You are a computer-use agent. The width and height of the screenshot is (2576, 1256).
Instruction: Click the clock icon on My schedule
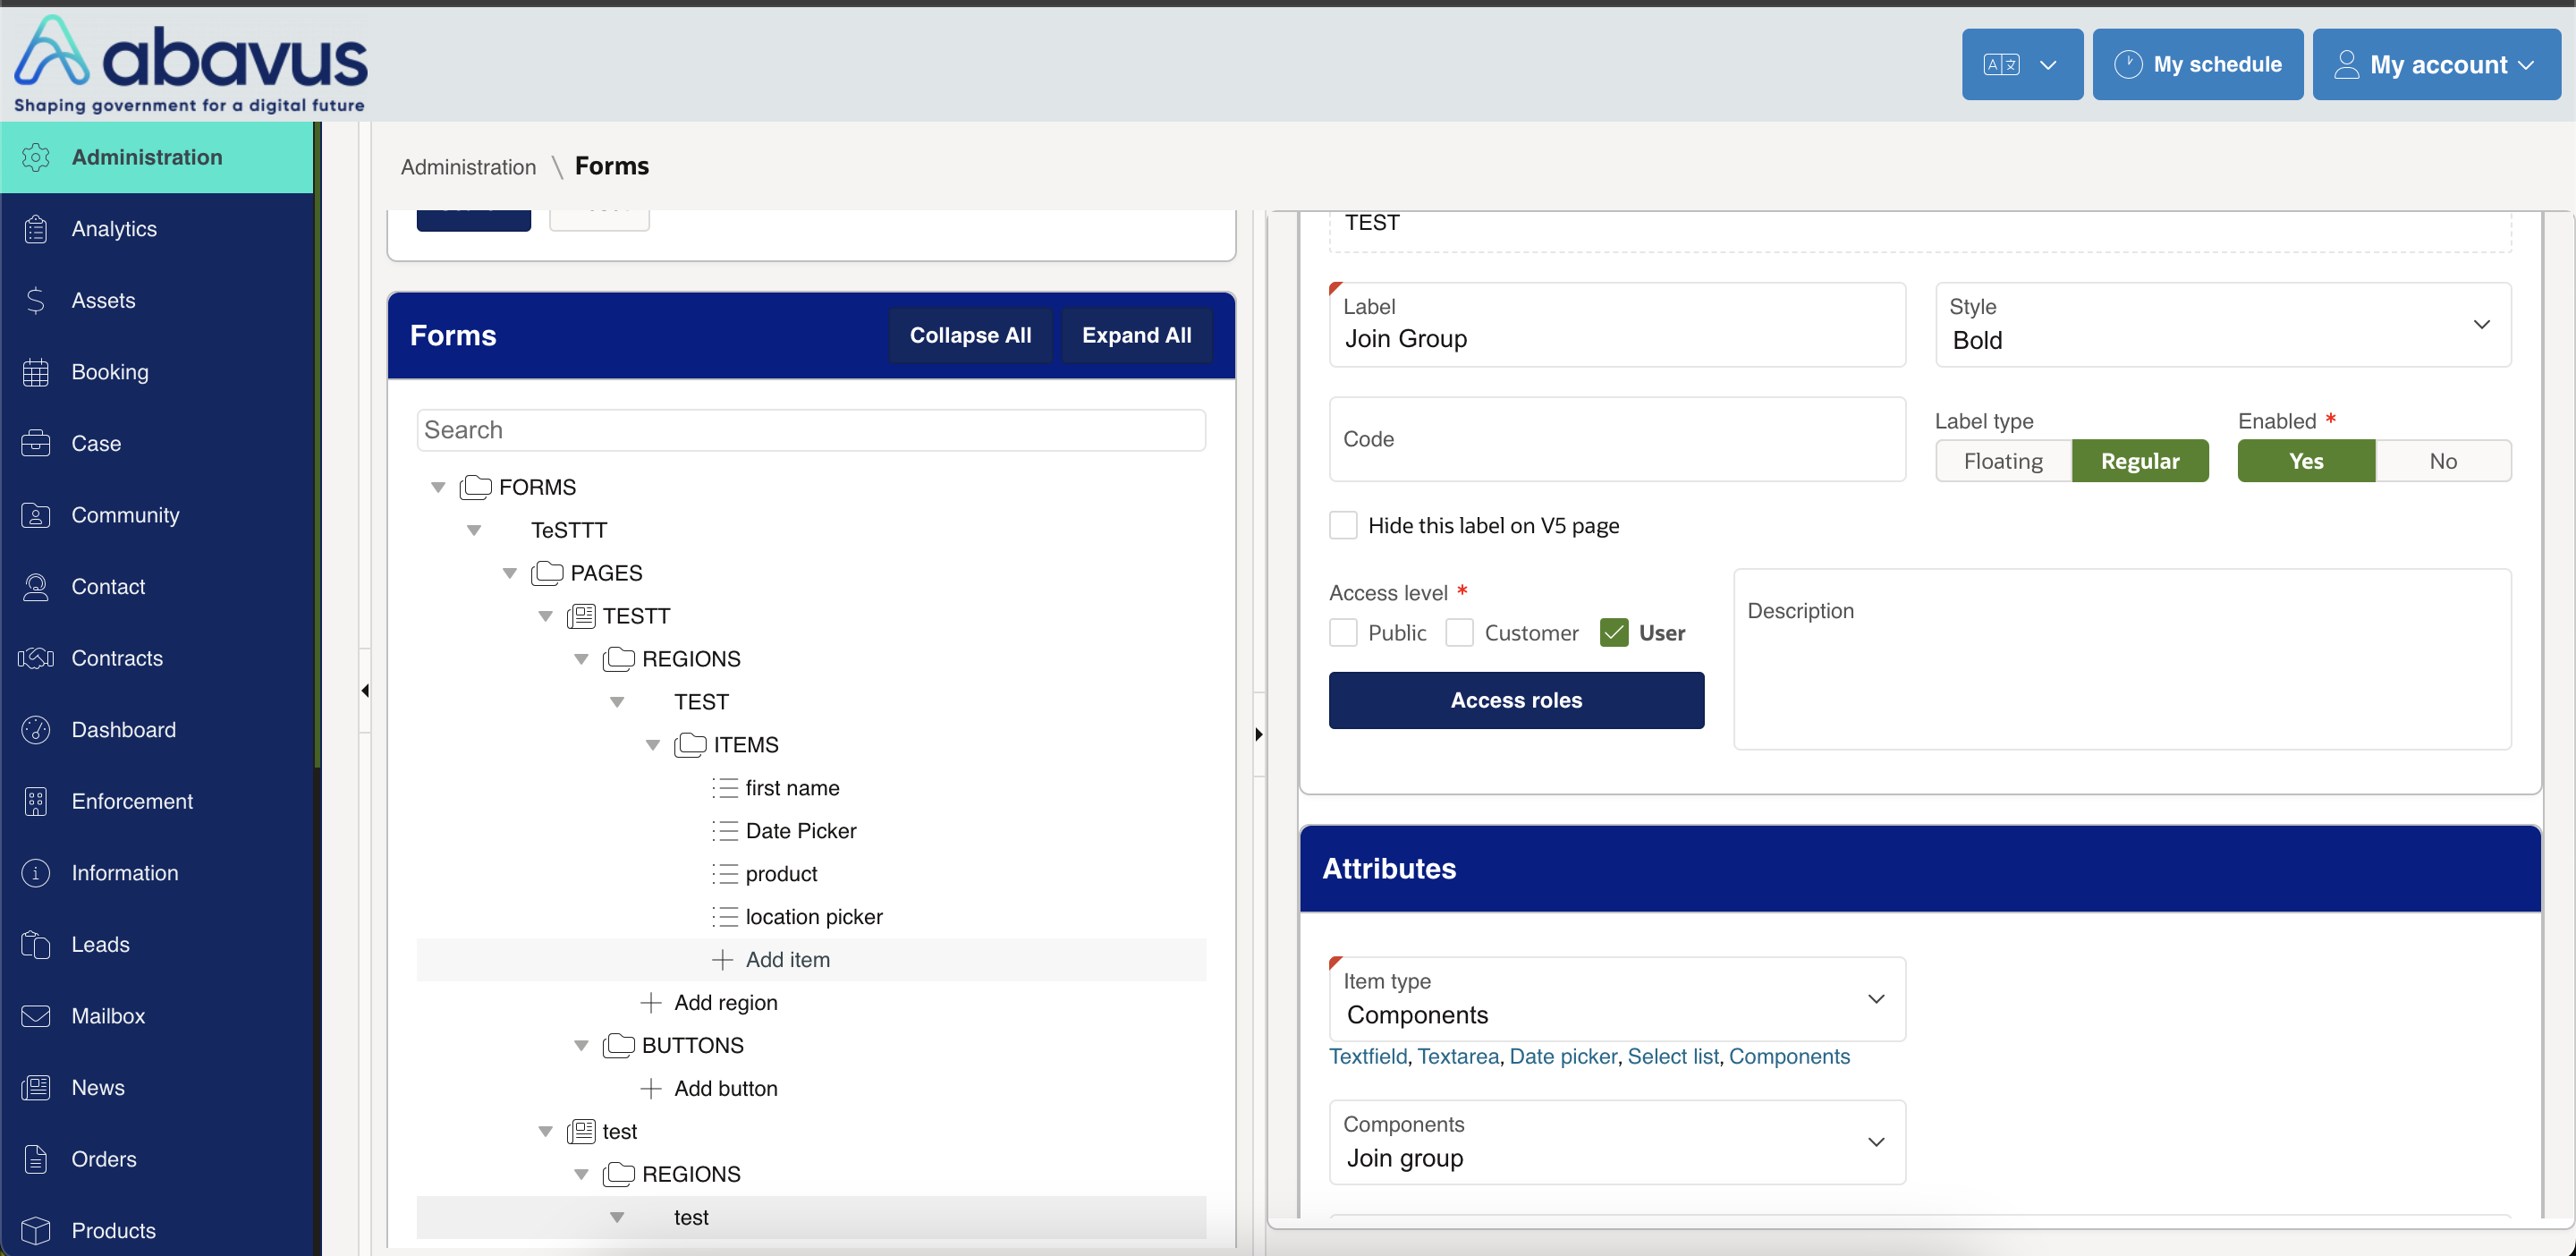[2128, 64]
